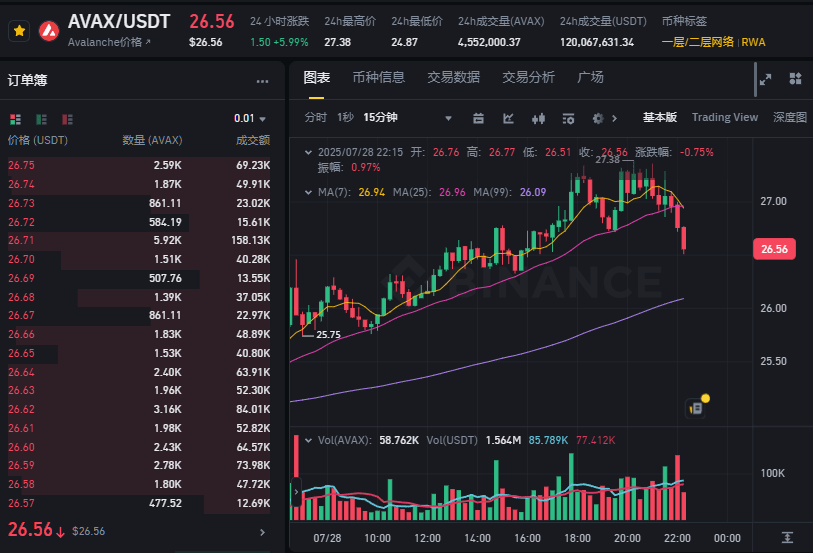Screen dimensions: 813x553
Task: Open the chart settings gear icon
Action: pyautogui.click(x=598, y=119)
